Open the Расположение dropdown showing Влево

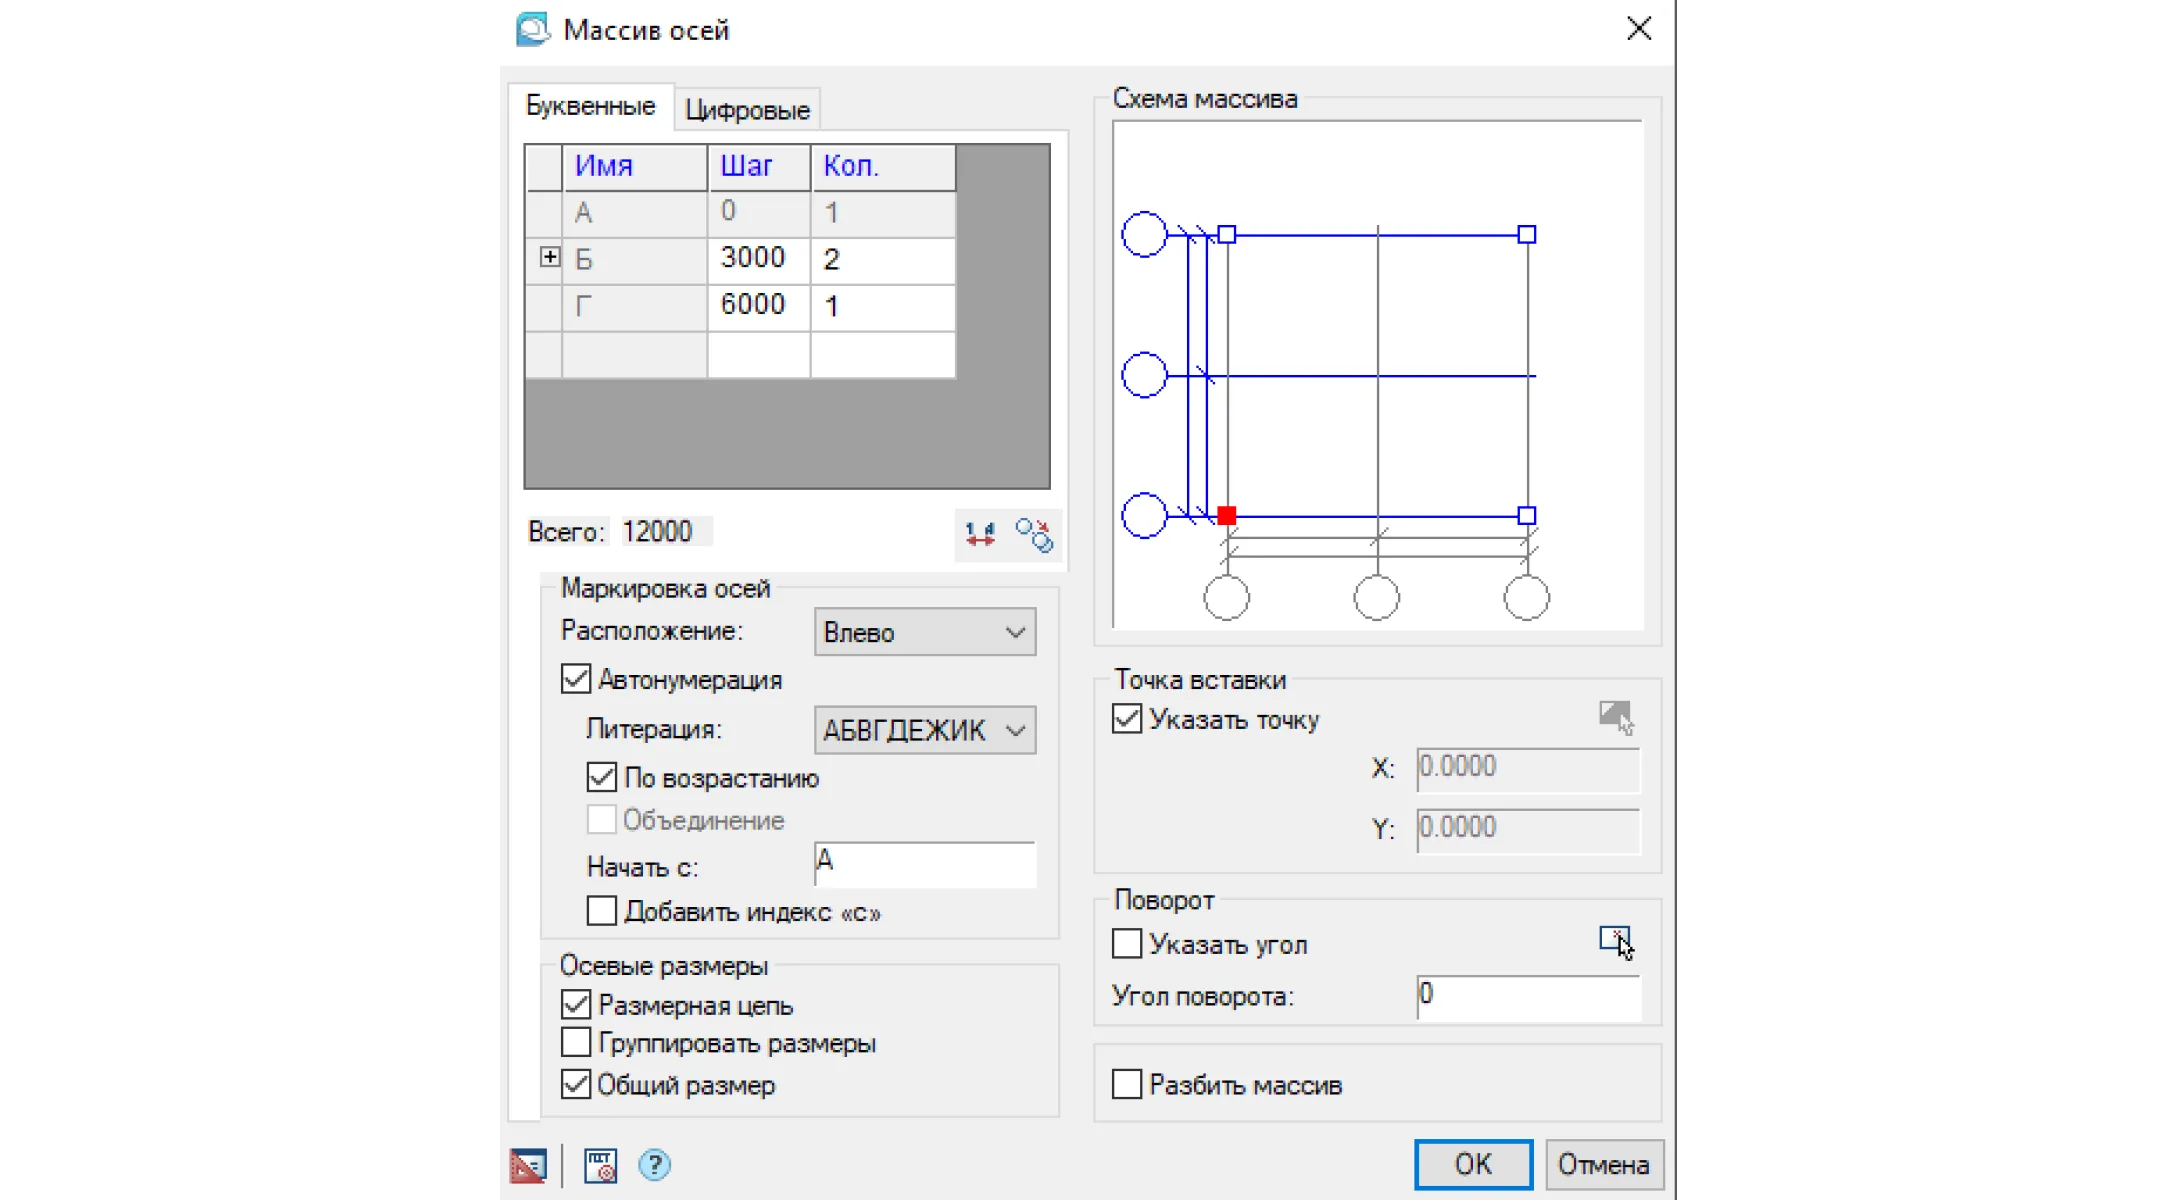click(x=924, y=632)
